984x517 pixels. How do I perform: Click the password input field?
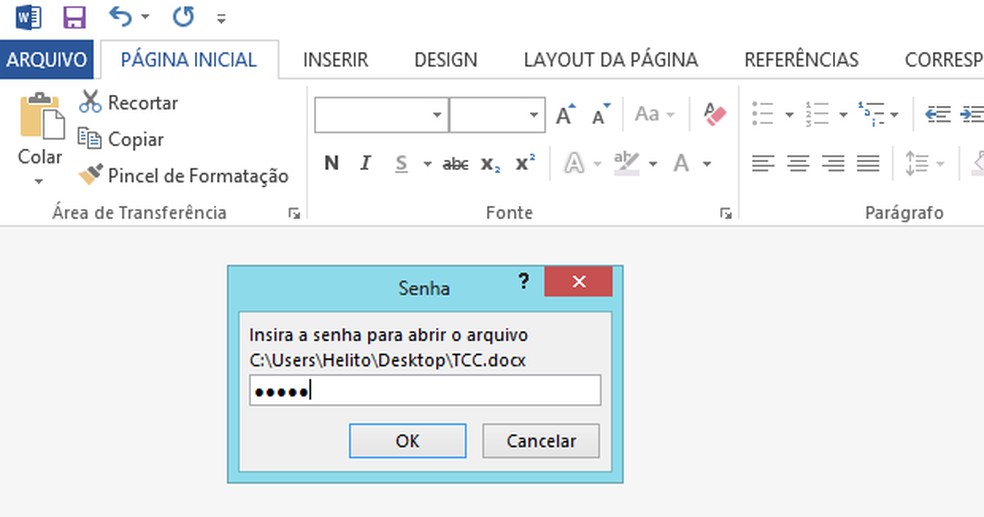[x=424, y=391]
